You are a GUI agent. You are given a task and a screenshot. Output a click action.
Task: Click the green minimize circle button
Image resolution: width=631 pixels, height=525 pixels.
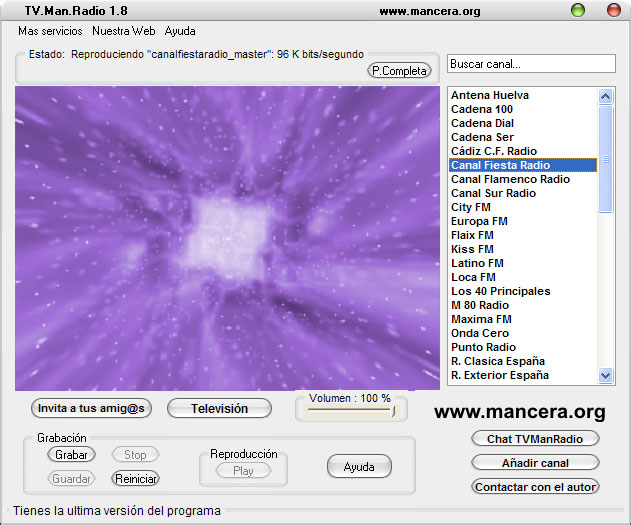click(578, 10)
